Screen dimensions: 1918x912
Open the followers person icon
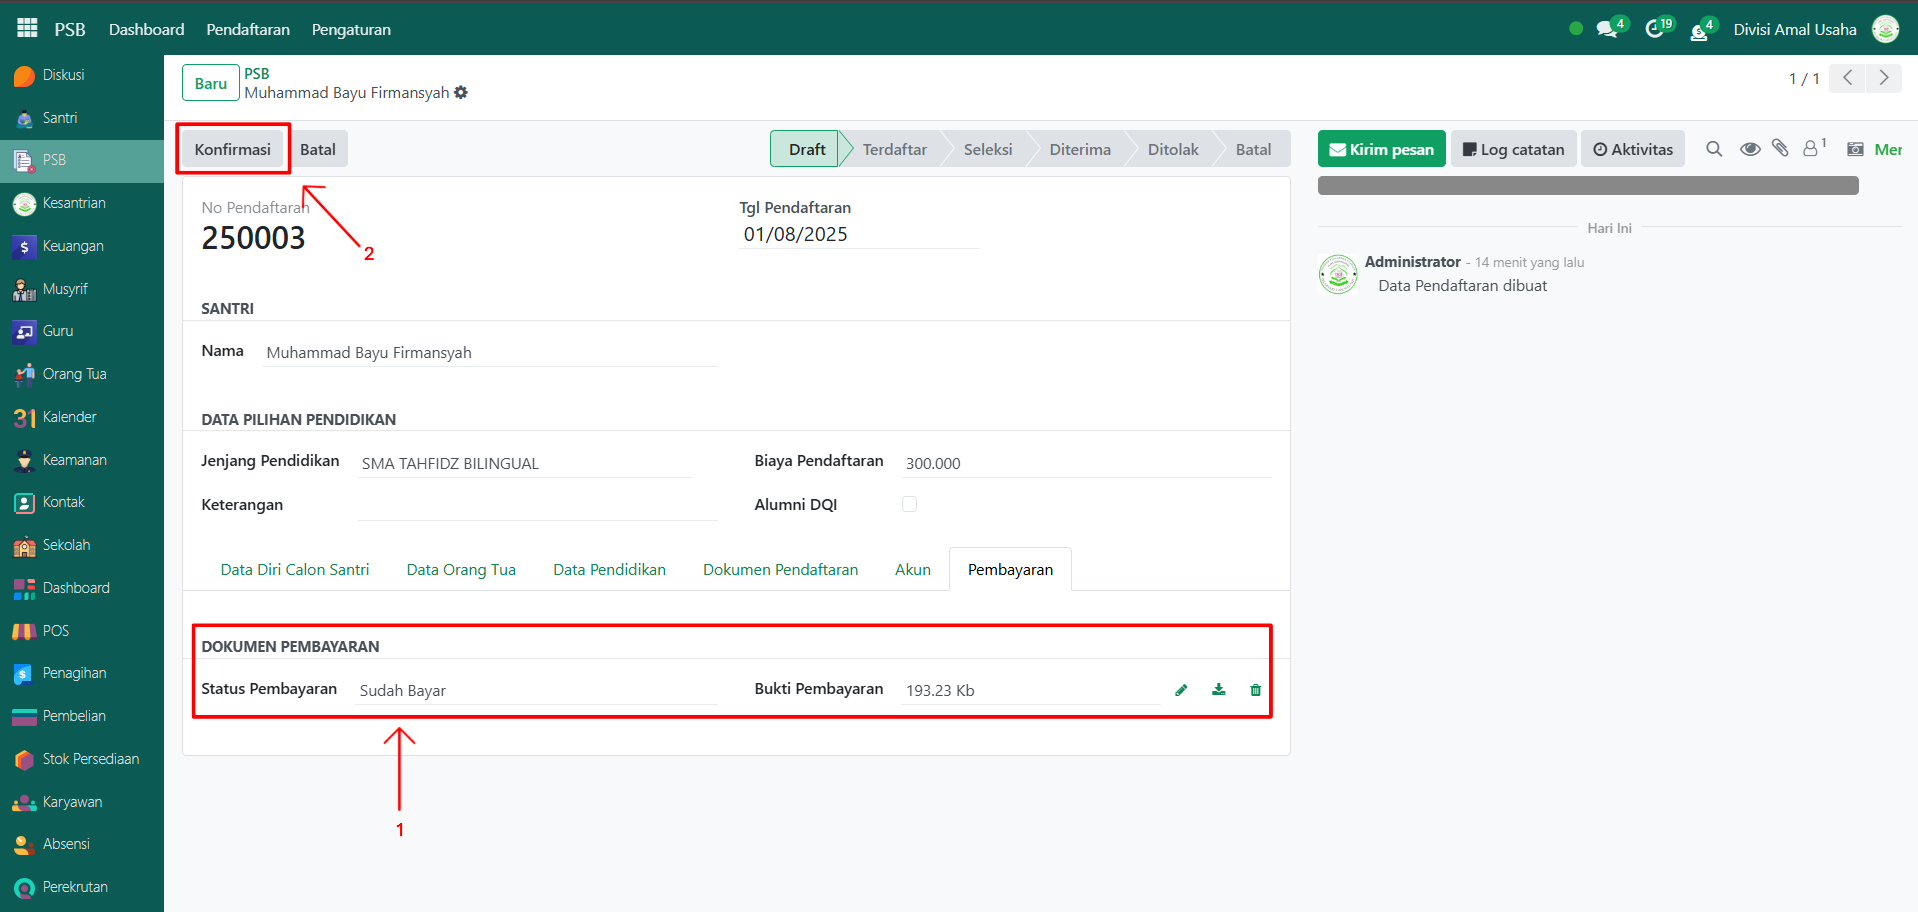[1811, 149]
